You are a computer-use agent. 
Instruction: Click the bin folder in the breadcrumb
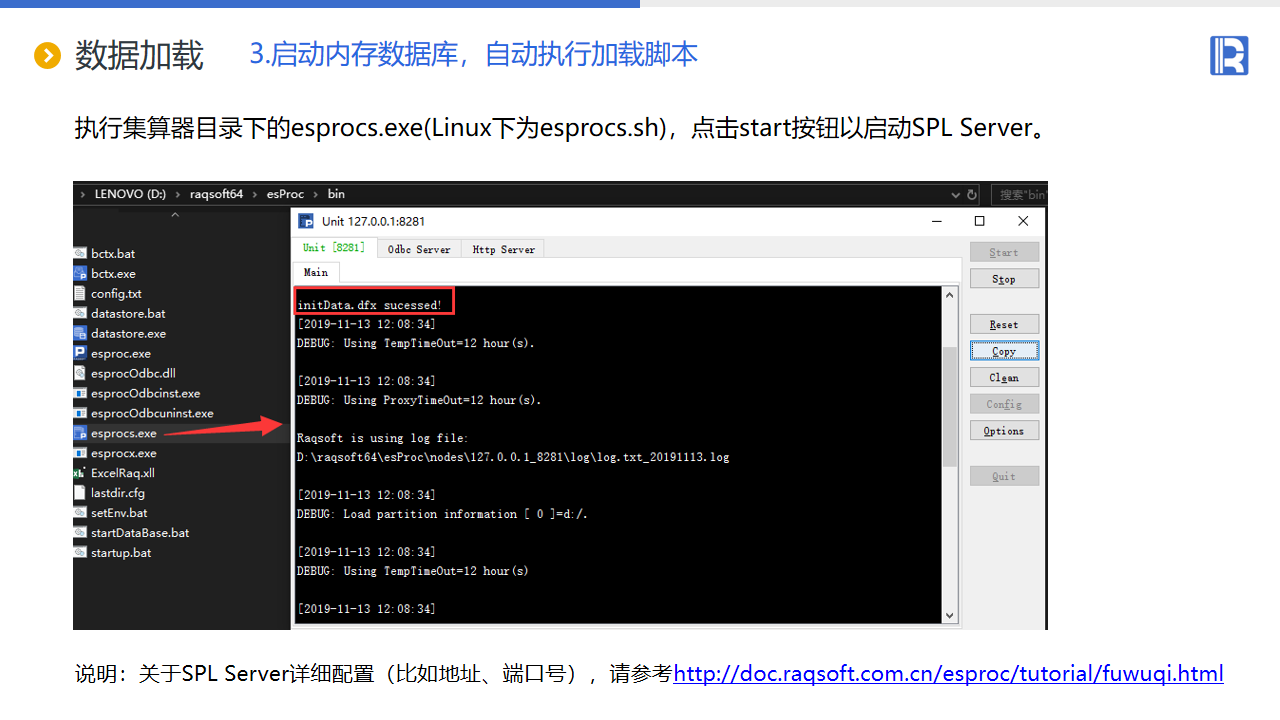[336, 194]
